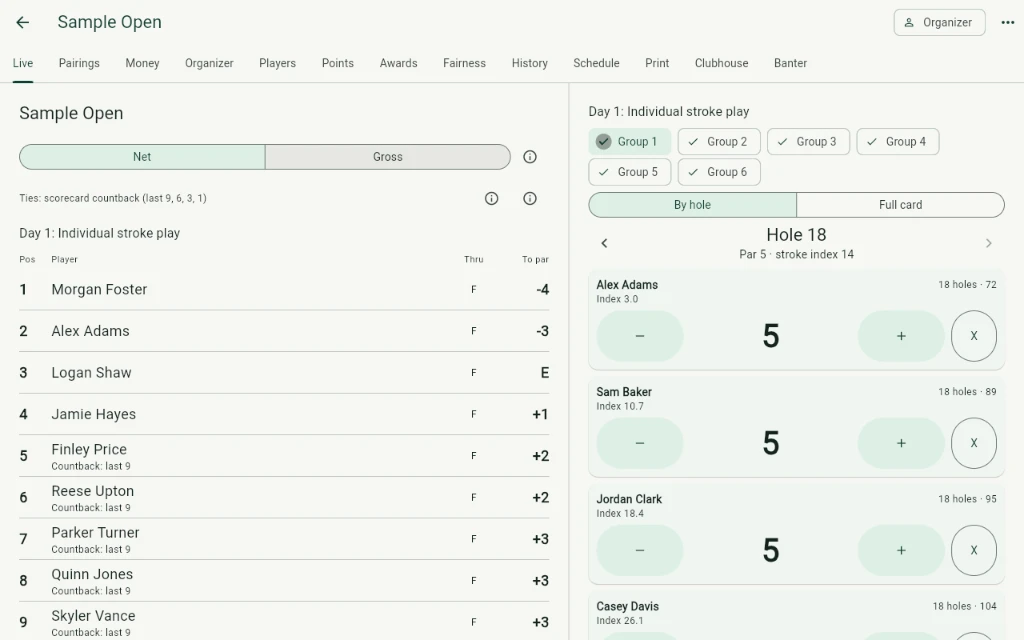The height and width of the screenshot is (640, 1024).
Task: Open the Schedule tab
Action: 596,63
